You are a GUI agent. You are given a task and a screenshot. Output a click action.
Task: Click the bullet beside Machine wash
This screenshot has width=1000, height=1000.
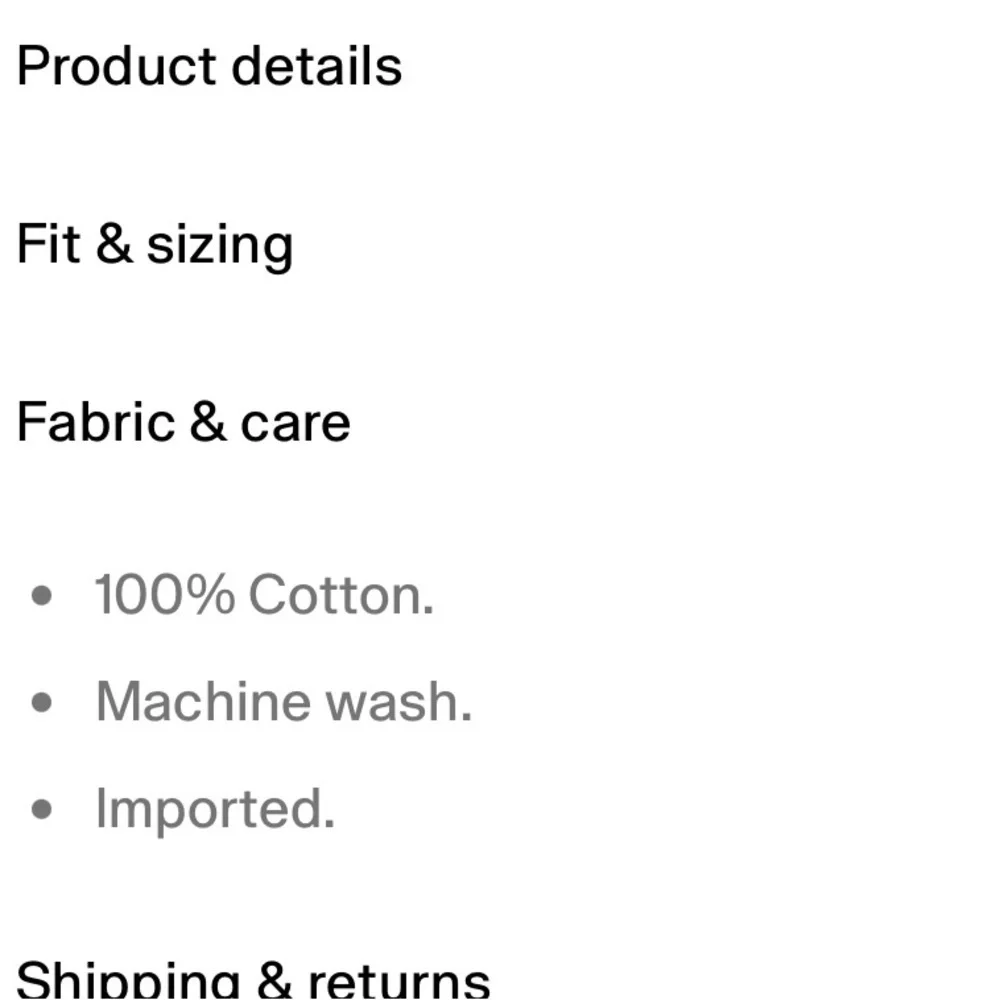pos(41,702)
